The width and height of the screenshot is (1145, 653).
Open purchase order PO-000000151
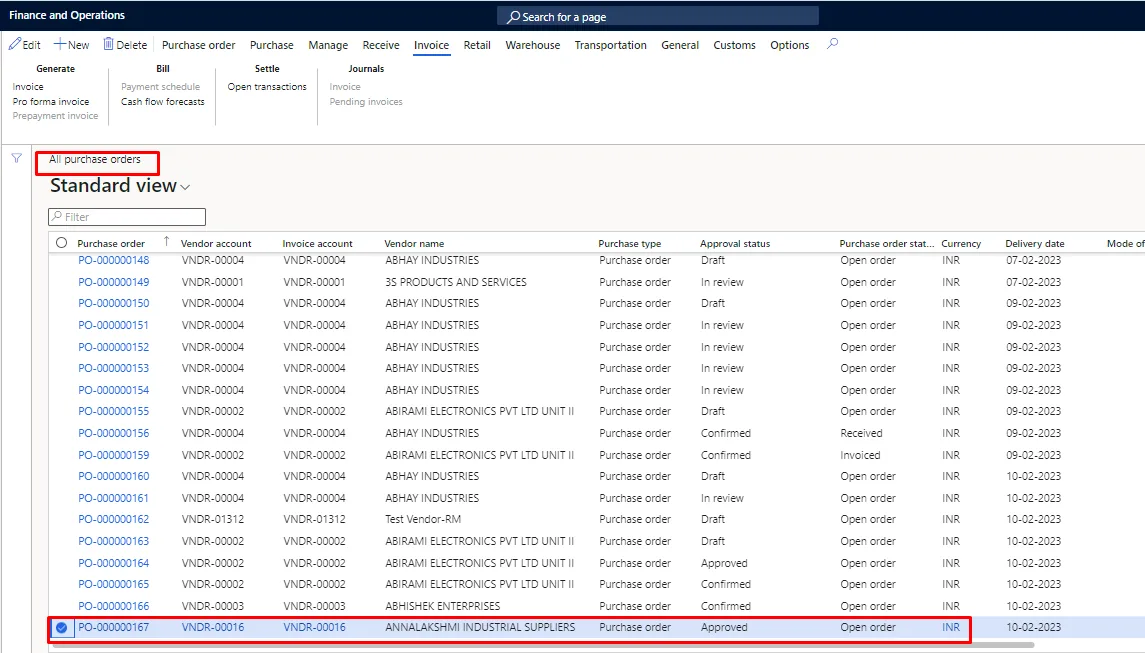click(x=114, y=325)
